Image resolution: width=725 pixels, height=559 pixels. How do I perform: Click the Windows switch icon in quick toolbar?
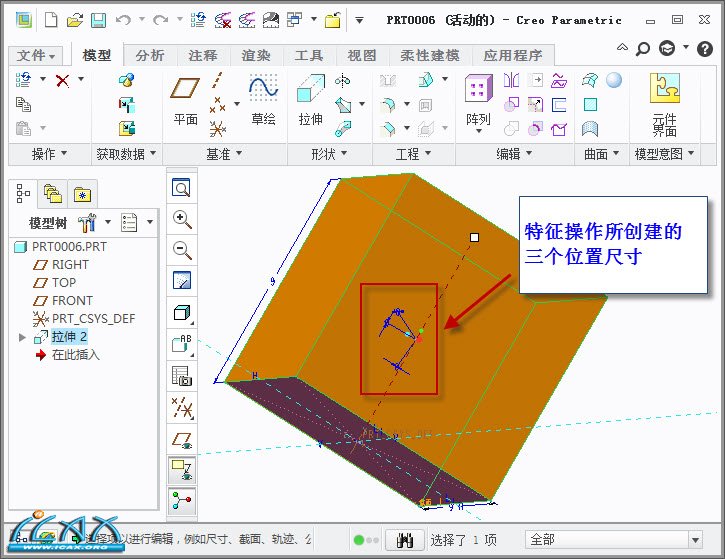pyautogui.click(x=295, y=20)
